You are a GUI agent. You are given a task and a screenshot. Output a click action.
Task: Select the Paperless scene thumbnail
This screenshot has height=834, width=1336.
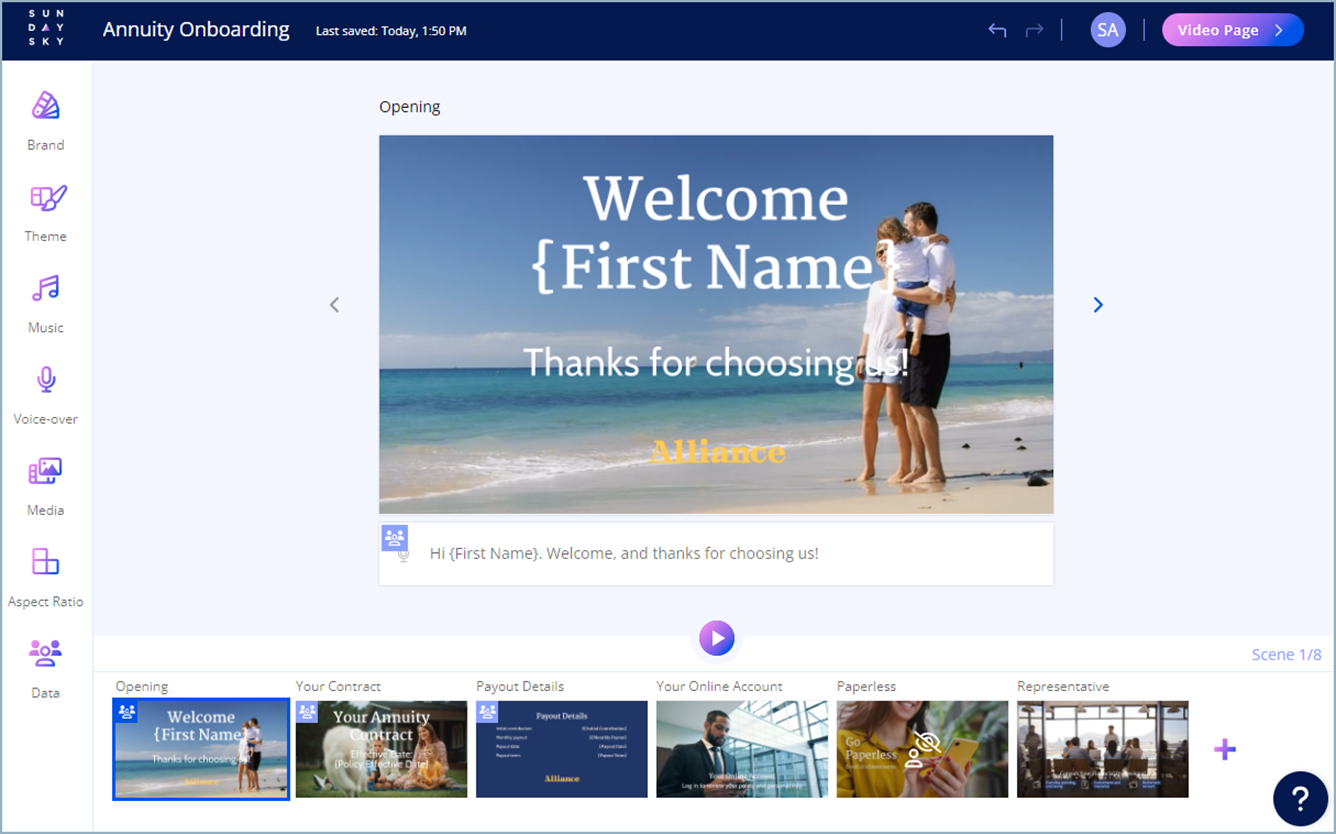pos(922,749)
